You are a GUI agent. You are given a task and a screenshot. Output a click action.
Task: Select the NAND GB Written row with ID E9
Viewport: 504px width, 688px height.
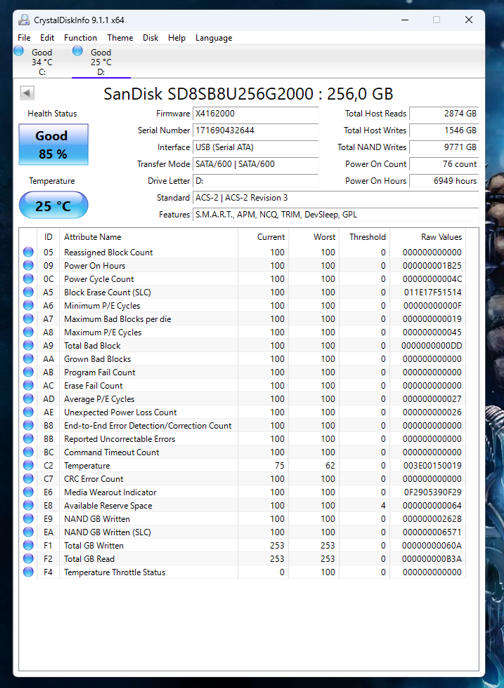[243, 519]
